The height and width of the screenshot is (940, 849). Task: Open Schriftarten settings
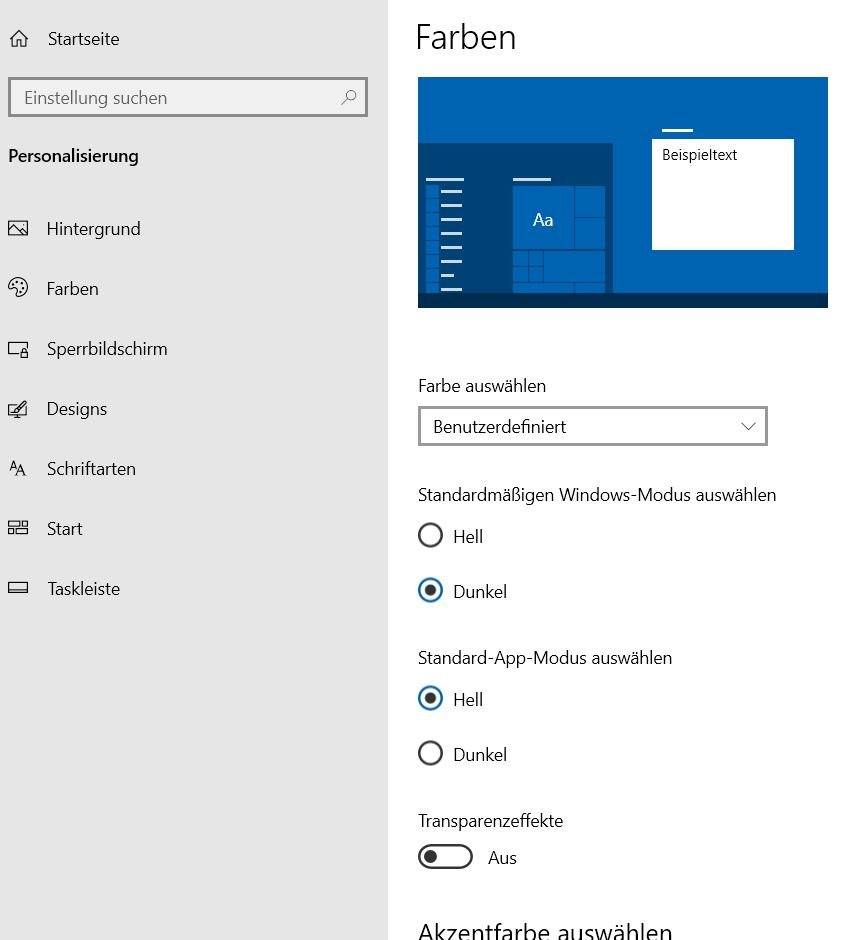[x=91, y=469]
